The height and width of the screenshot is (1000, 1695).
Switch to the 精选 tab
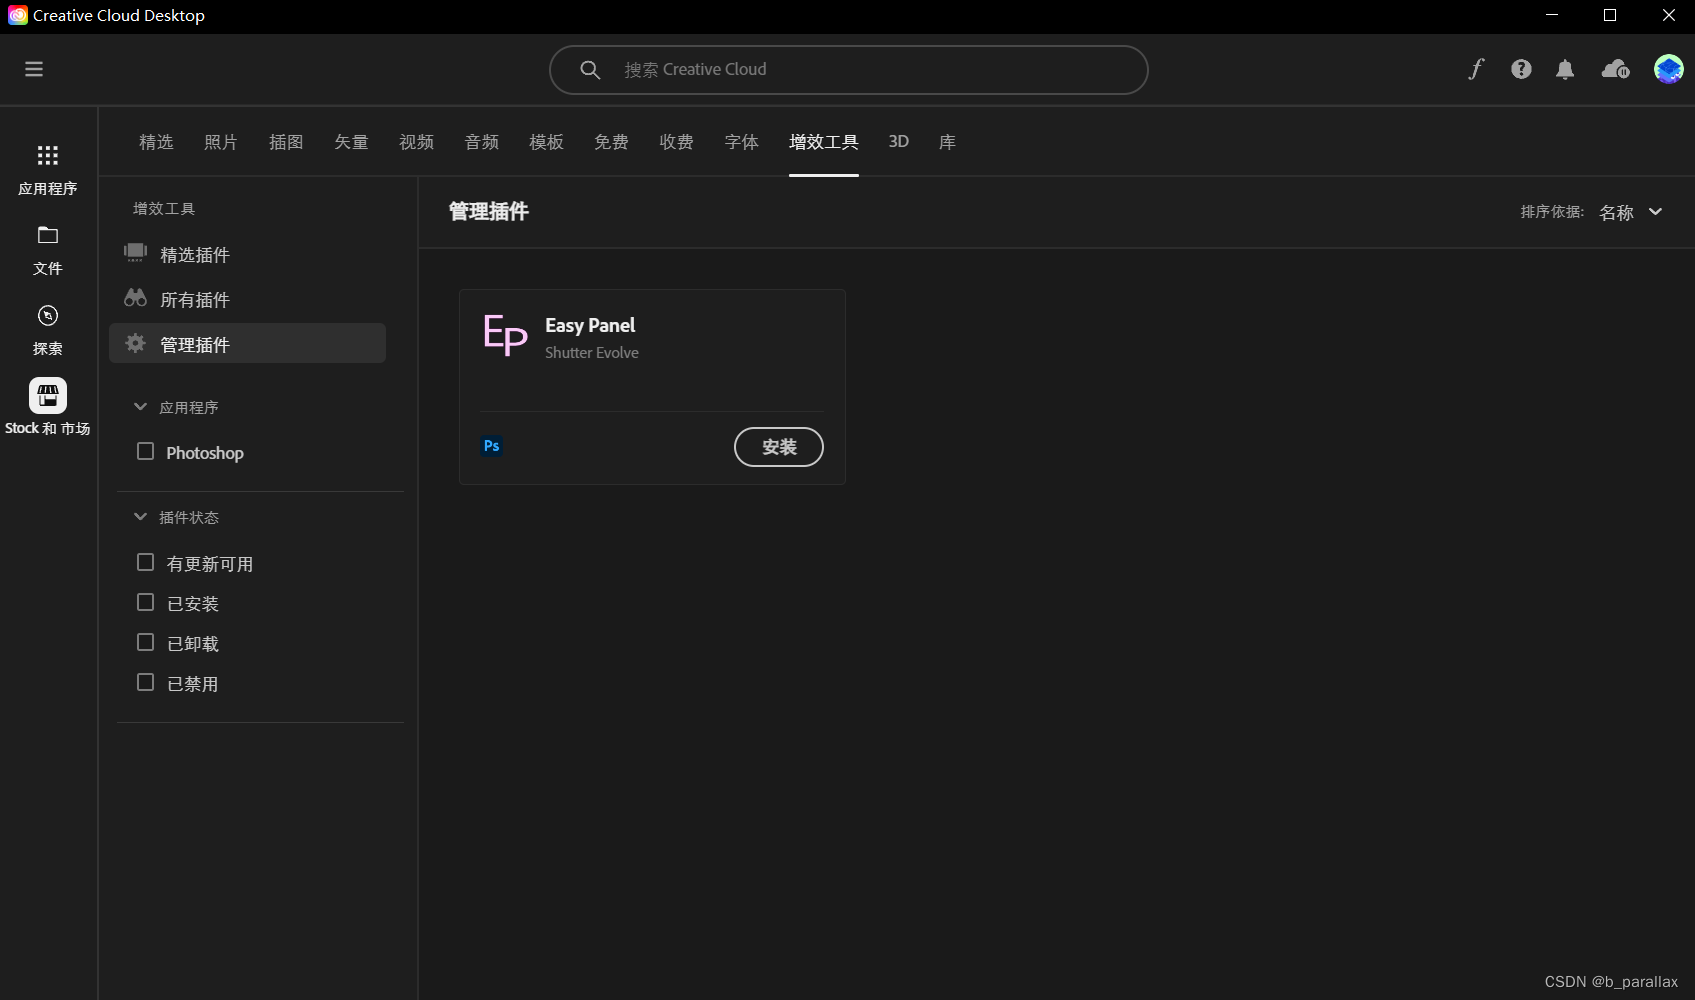tap(156, 142)
